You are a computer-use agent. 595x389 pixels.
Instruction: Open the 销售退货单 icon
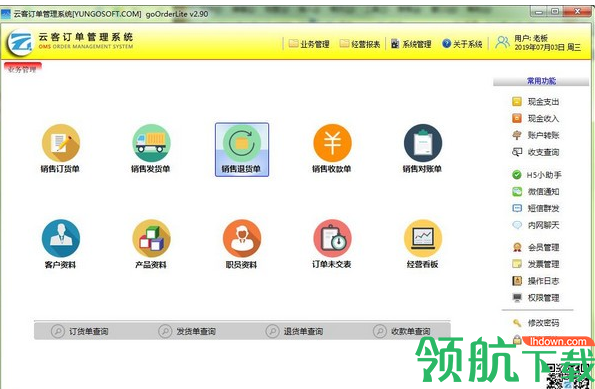(x=242, y=150)
